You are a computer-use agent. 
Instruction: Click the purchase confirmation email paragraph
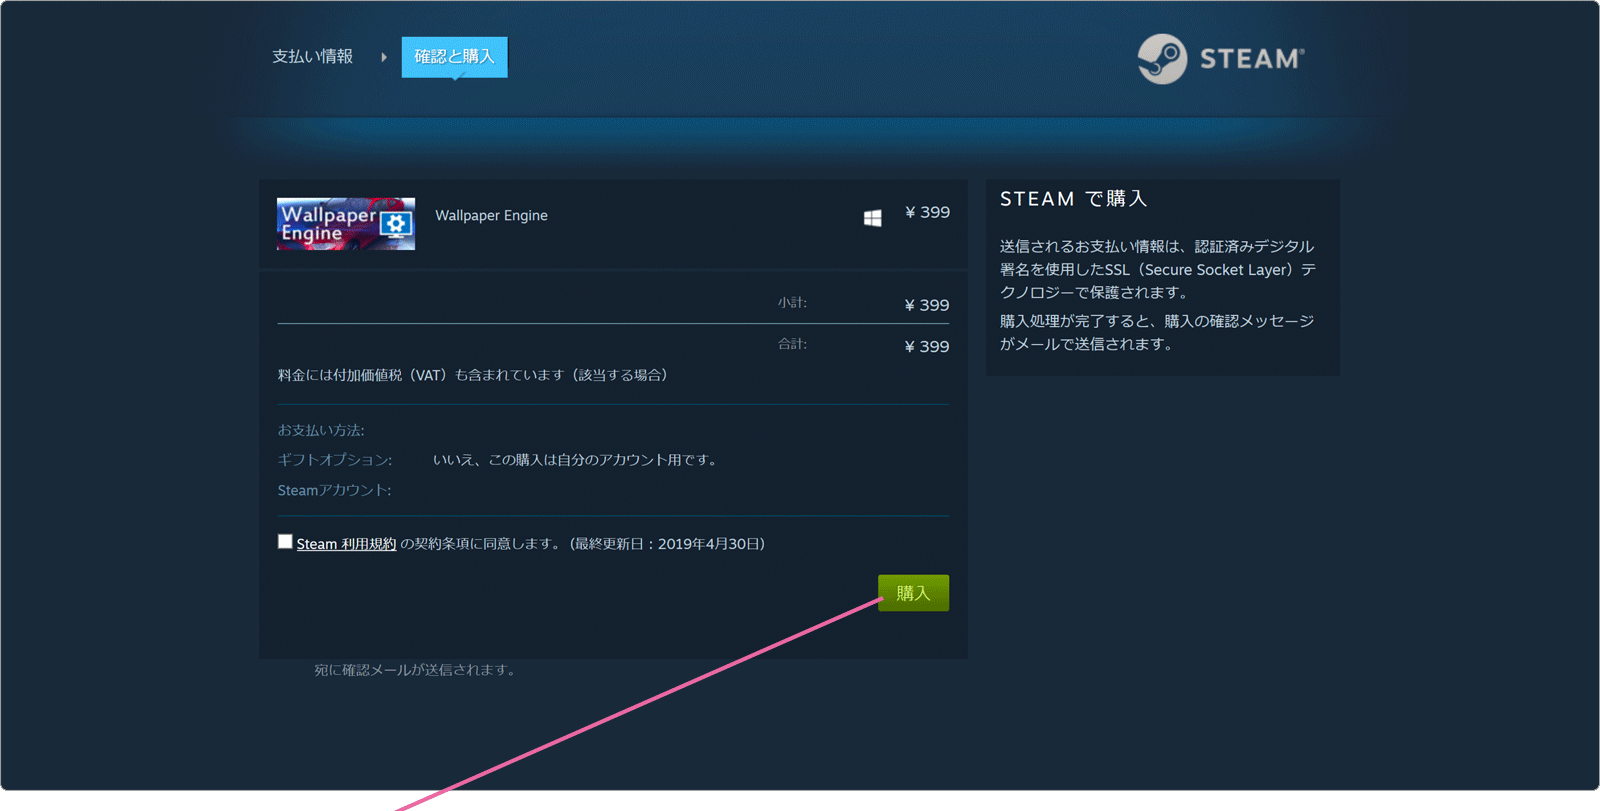[x=1157, y=332]
